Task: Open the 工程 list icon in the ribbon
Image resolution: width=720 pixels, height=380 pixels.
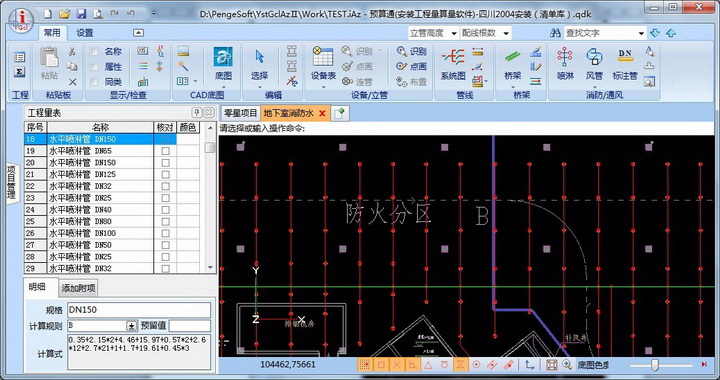Action: point(19,57)
